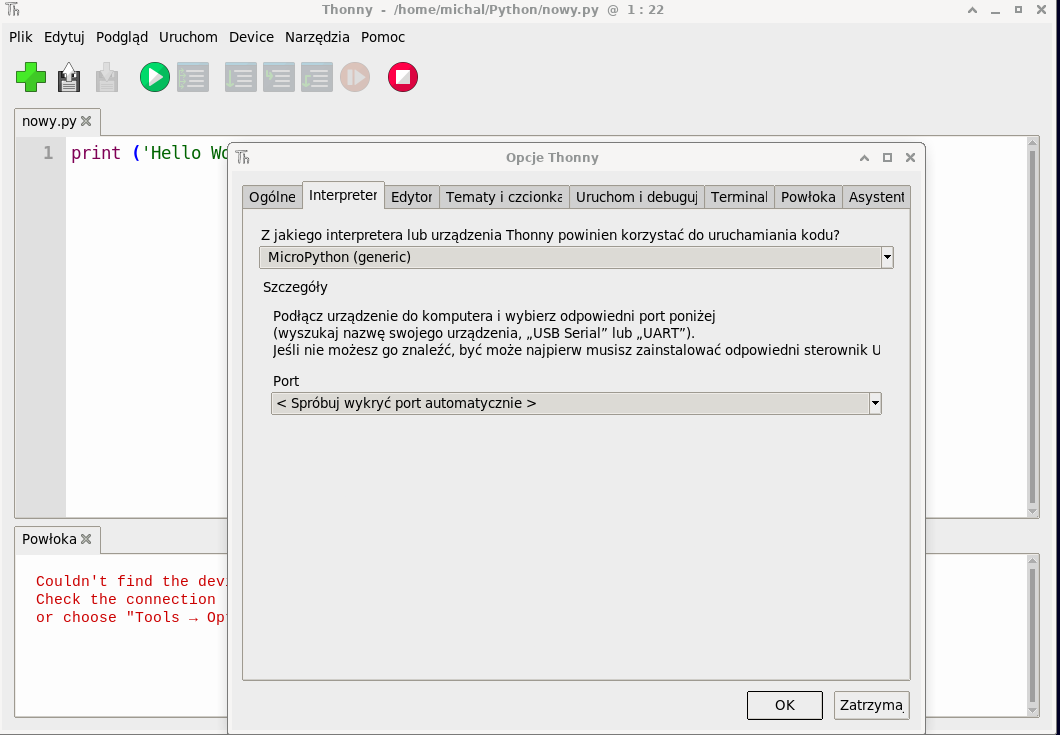Viewport: 1060px width, 735px height.
Task: Click "Check the connection" shell line
Action: [126, 600]
